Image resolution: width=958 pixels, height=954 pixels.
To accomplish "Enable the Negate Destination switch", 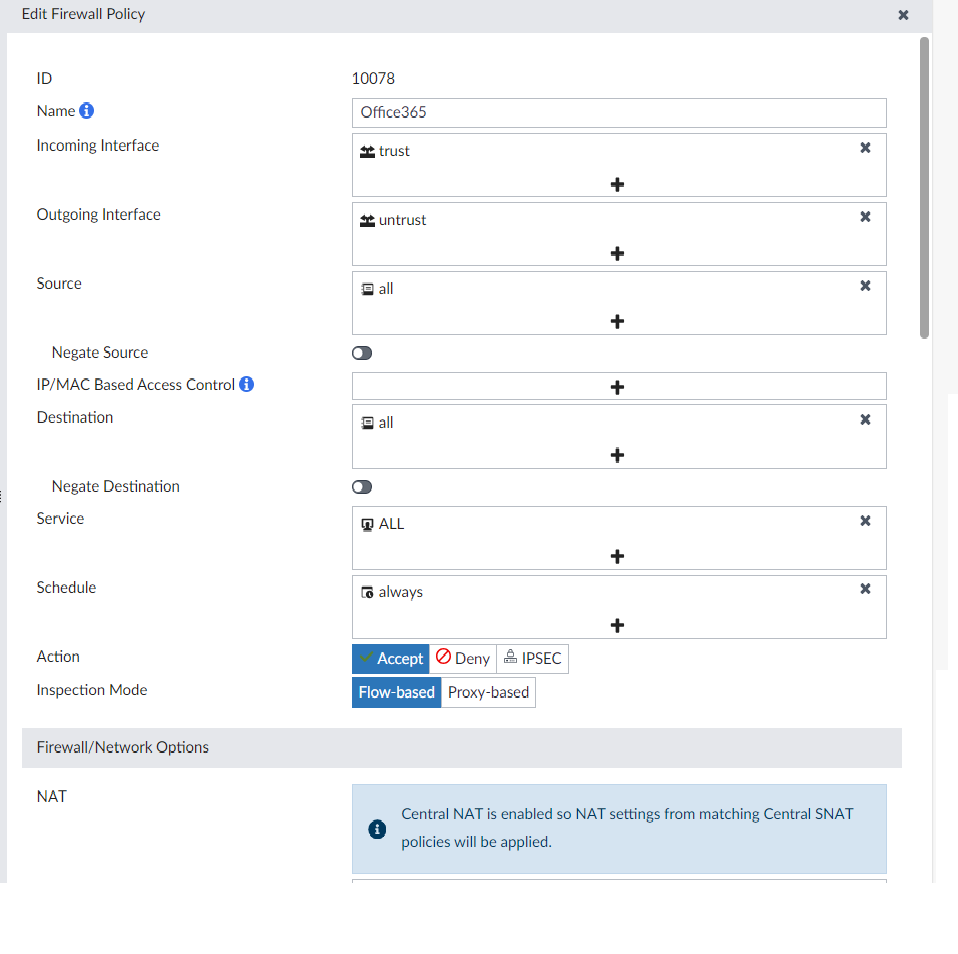I will (x=362, y=487).
